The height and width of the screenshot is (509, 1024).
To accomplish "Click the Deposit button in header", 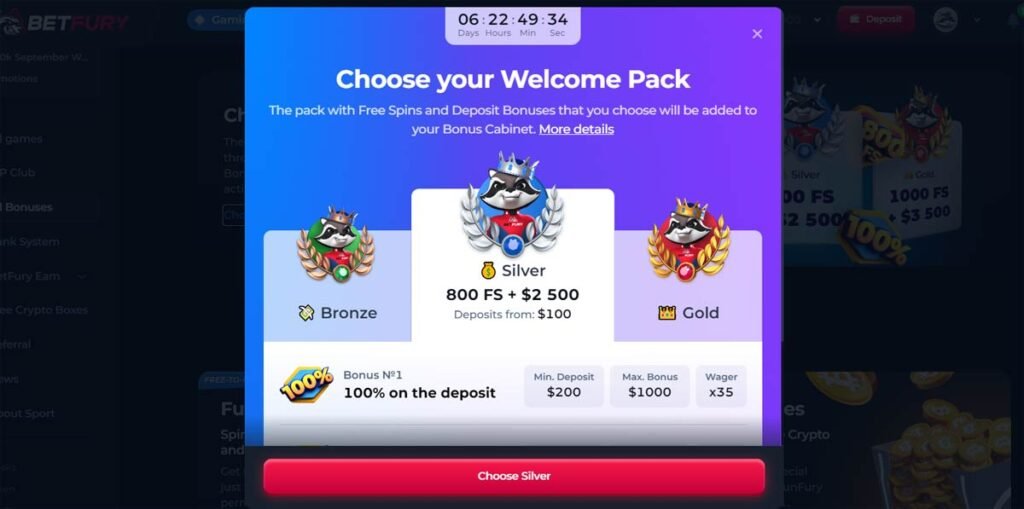I will click(876, 20).
